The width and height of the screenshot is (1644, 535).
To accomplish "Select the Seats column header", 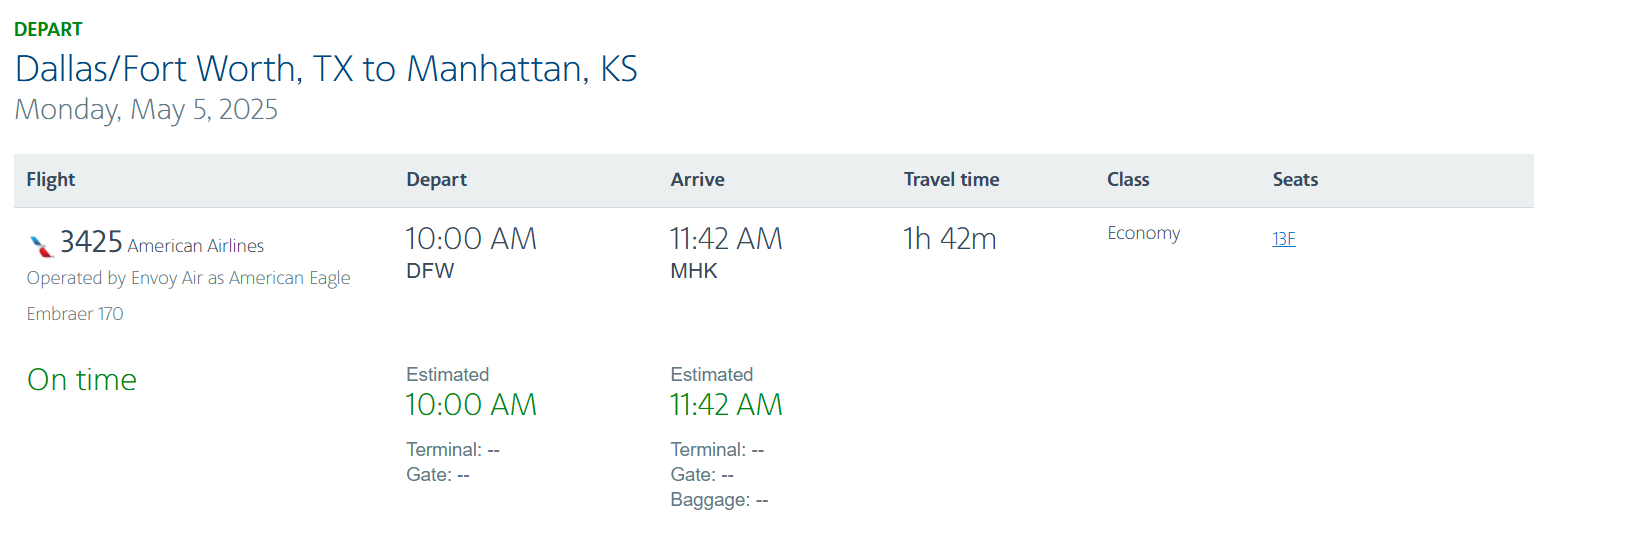I will coord(1295,180).
